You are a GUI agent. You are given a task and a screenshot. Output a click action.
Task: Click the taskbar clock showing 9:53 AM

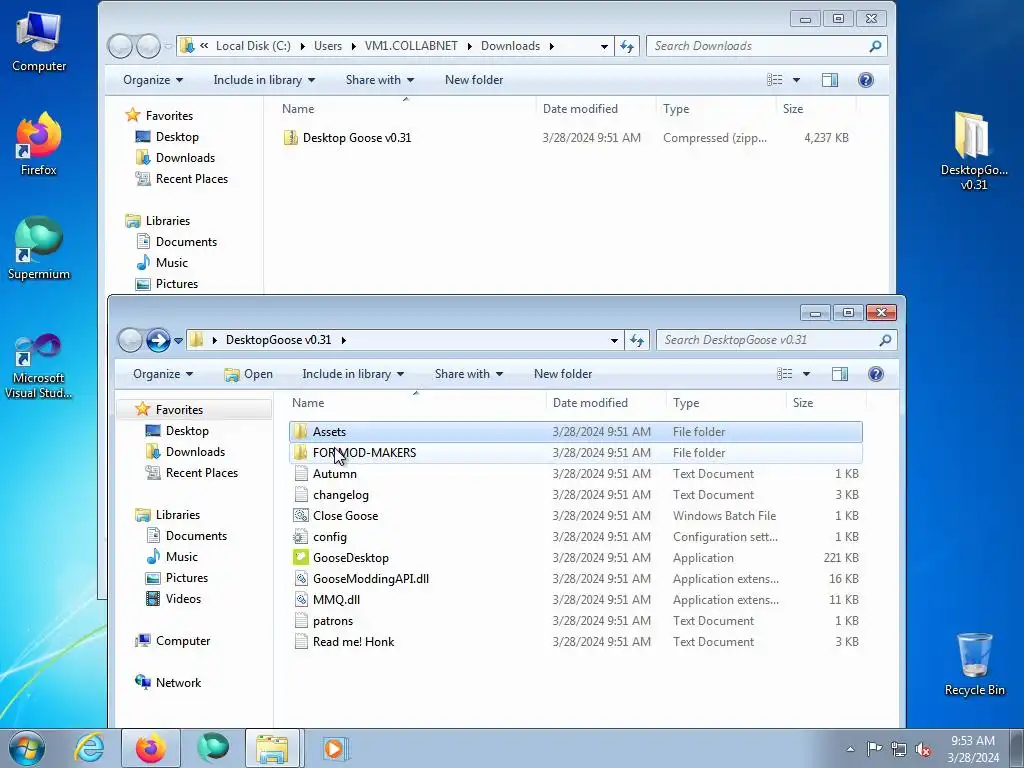[973, 748]
